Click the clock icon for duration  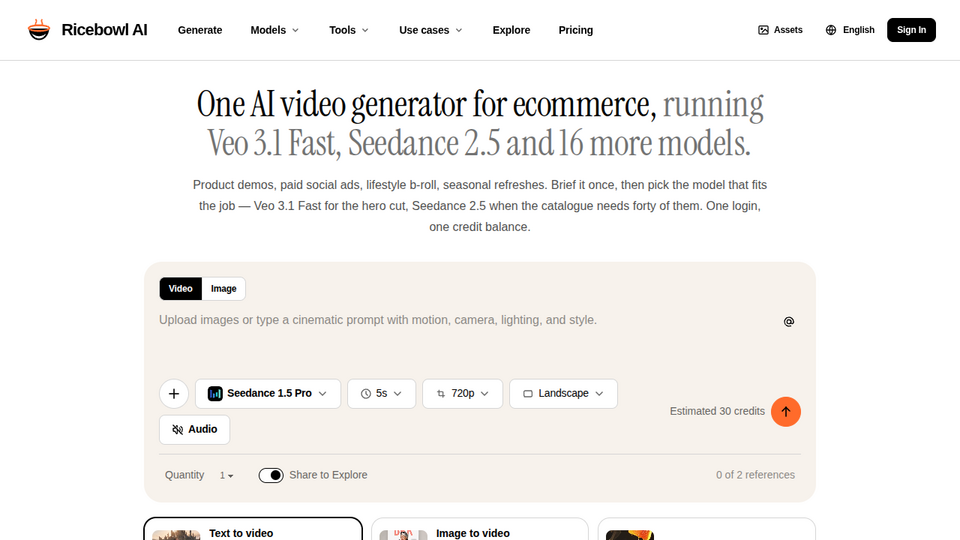366,394
